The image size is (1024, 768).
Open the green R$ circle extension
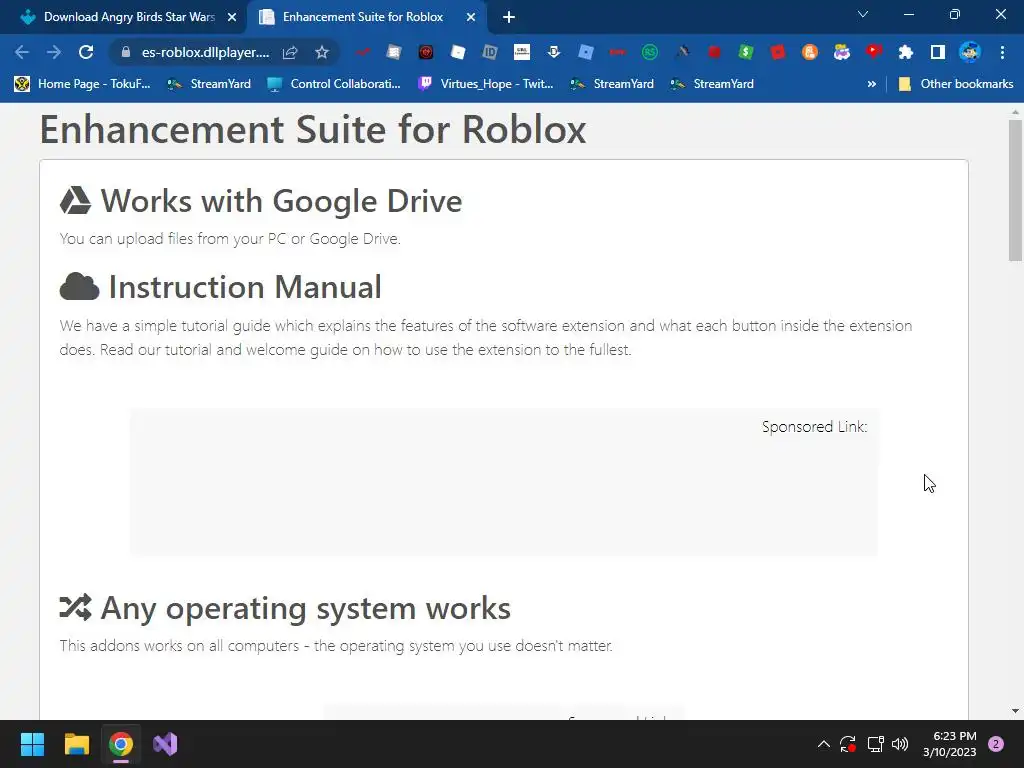[x=650, y=52]
